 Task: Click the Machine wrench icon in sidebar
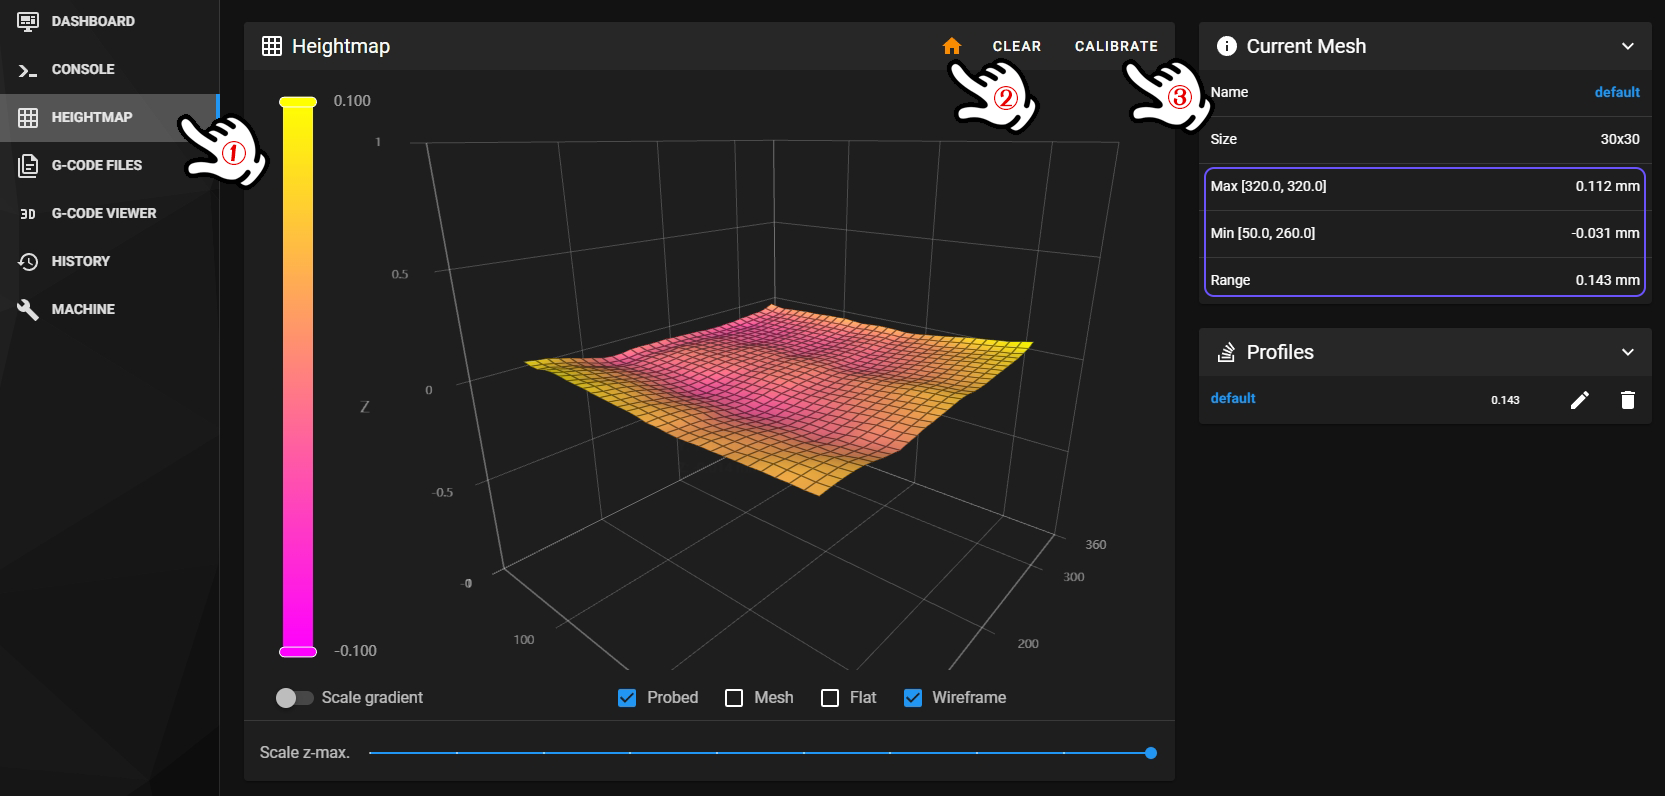pyautogui.click(x=28, y=310)
